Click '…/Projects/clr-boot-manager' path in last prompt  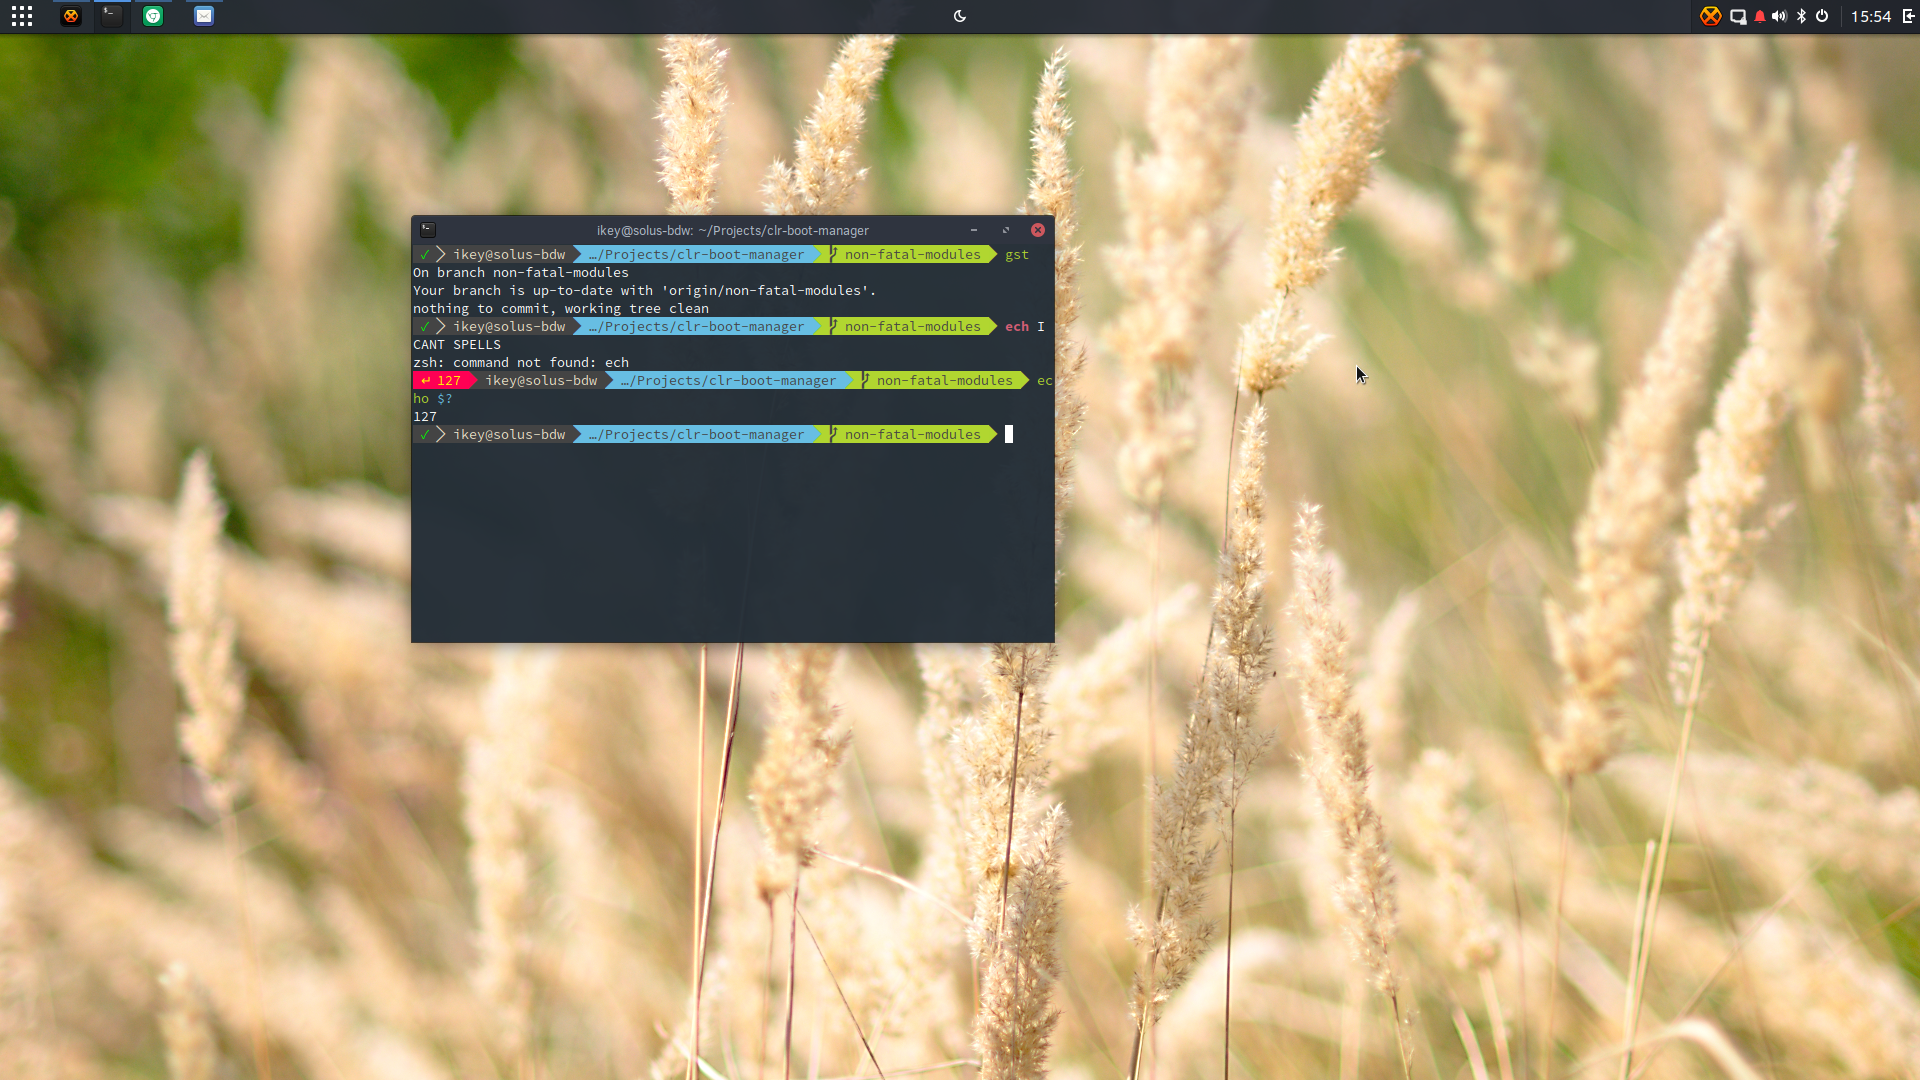(696, 434)
